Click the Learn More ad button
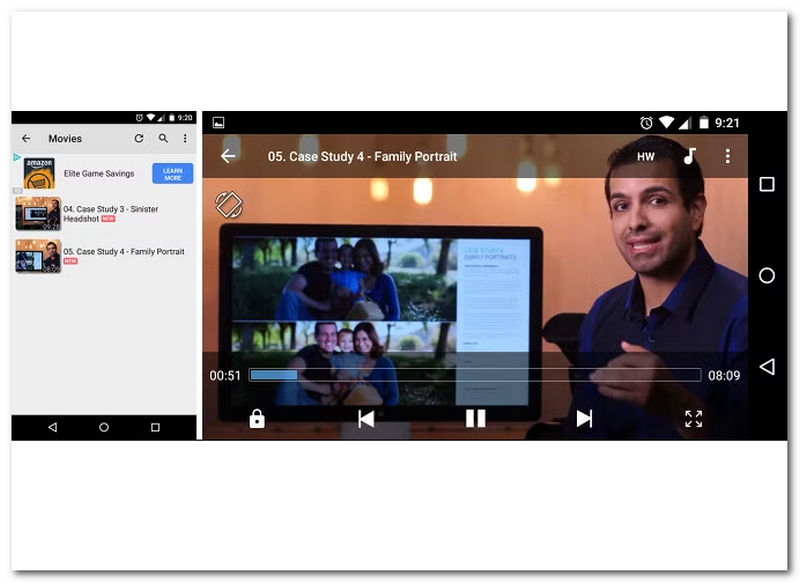The height and width of the screenshot is (583, 800). 172,174
